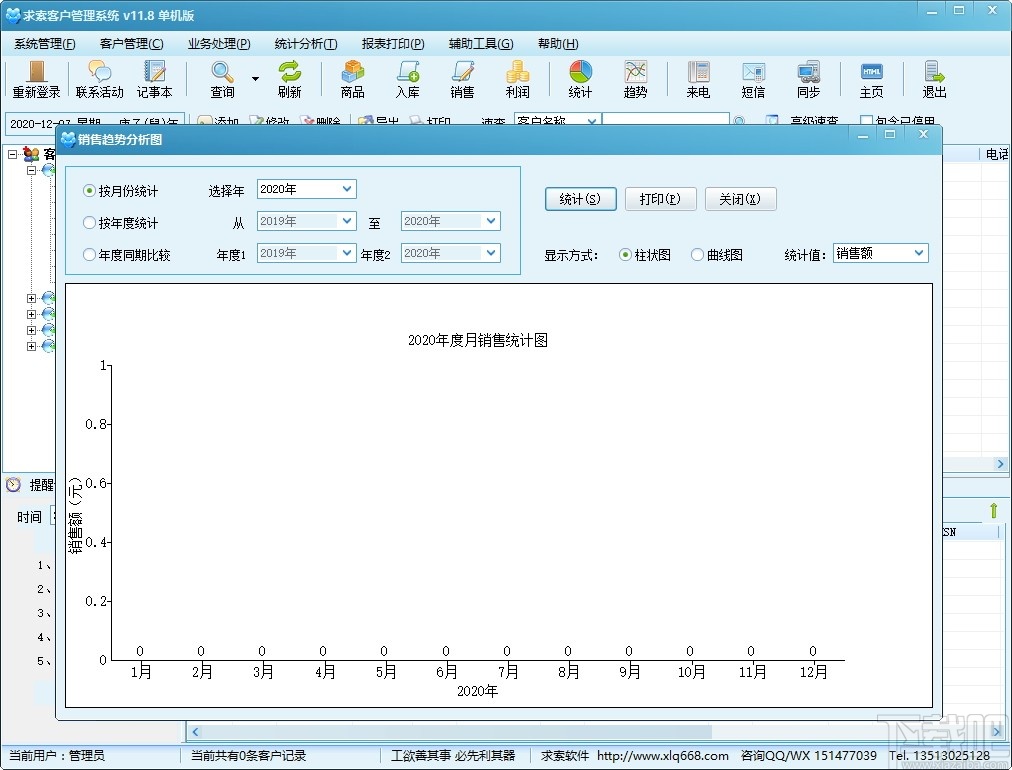Viewport: 1012px width, 770px height.
Task: Click the 记事本 (Notepad) toolbar icon
Action: point(154,80)
